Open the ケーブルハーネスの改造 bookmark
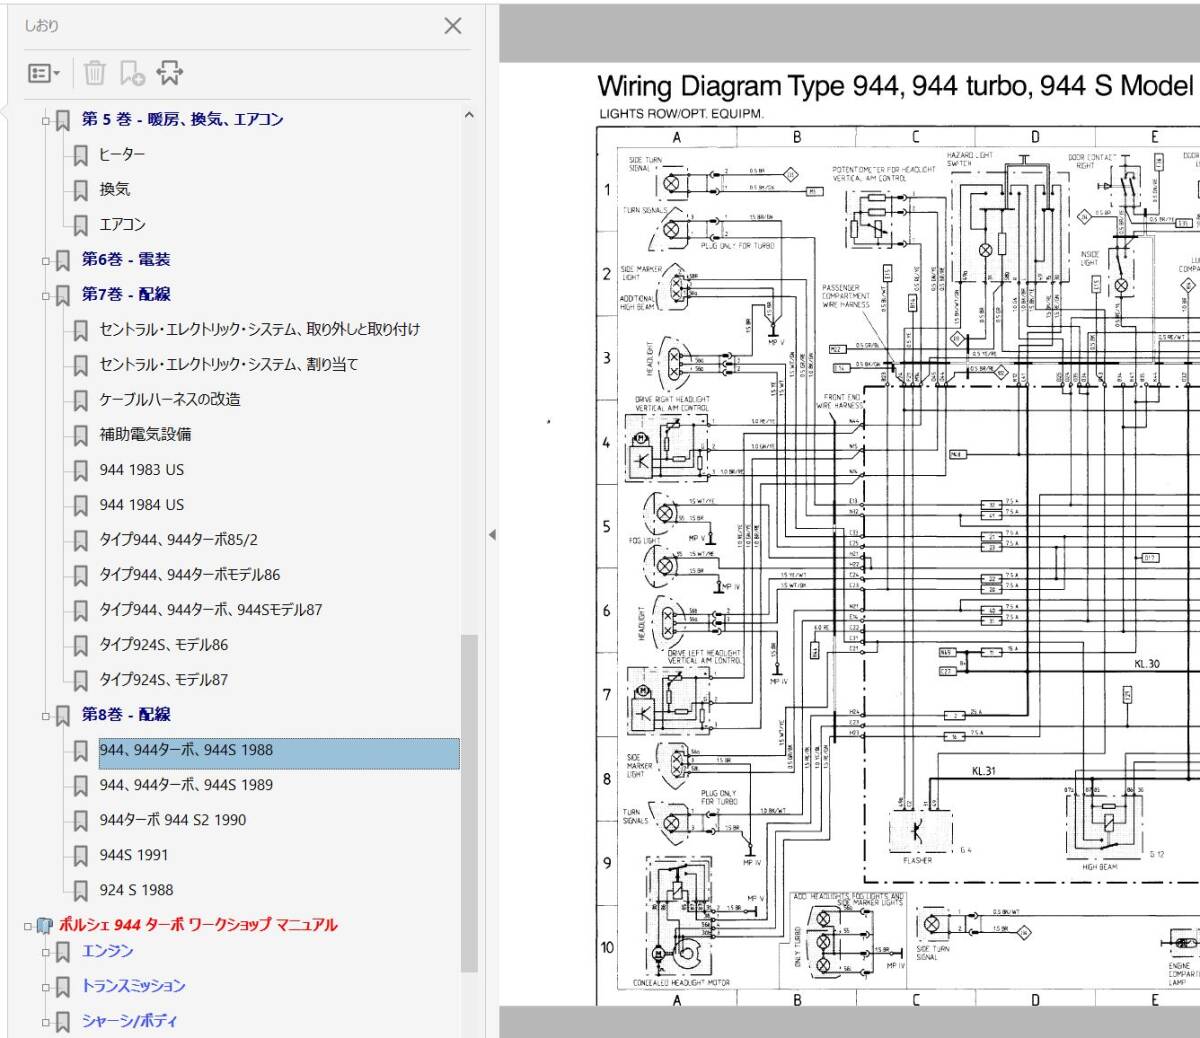The height and width of the screenshot is (1038, 1200). 170,399
